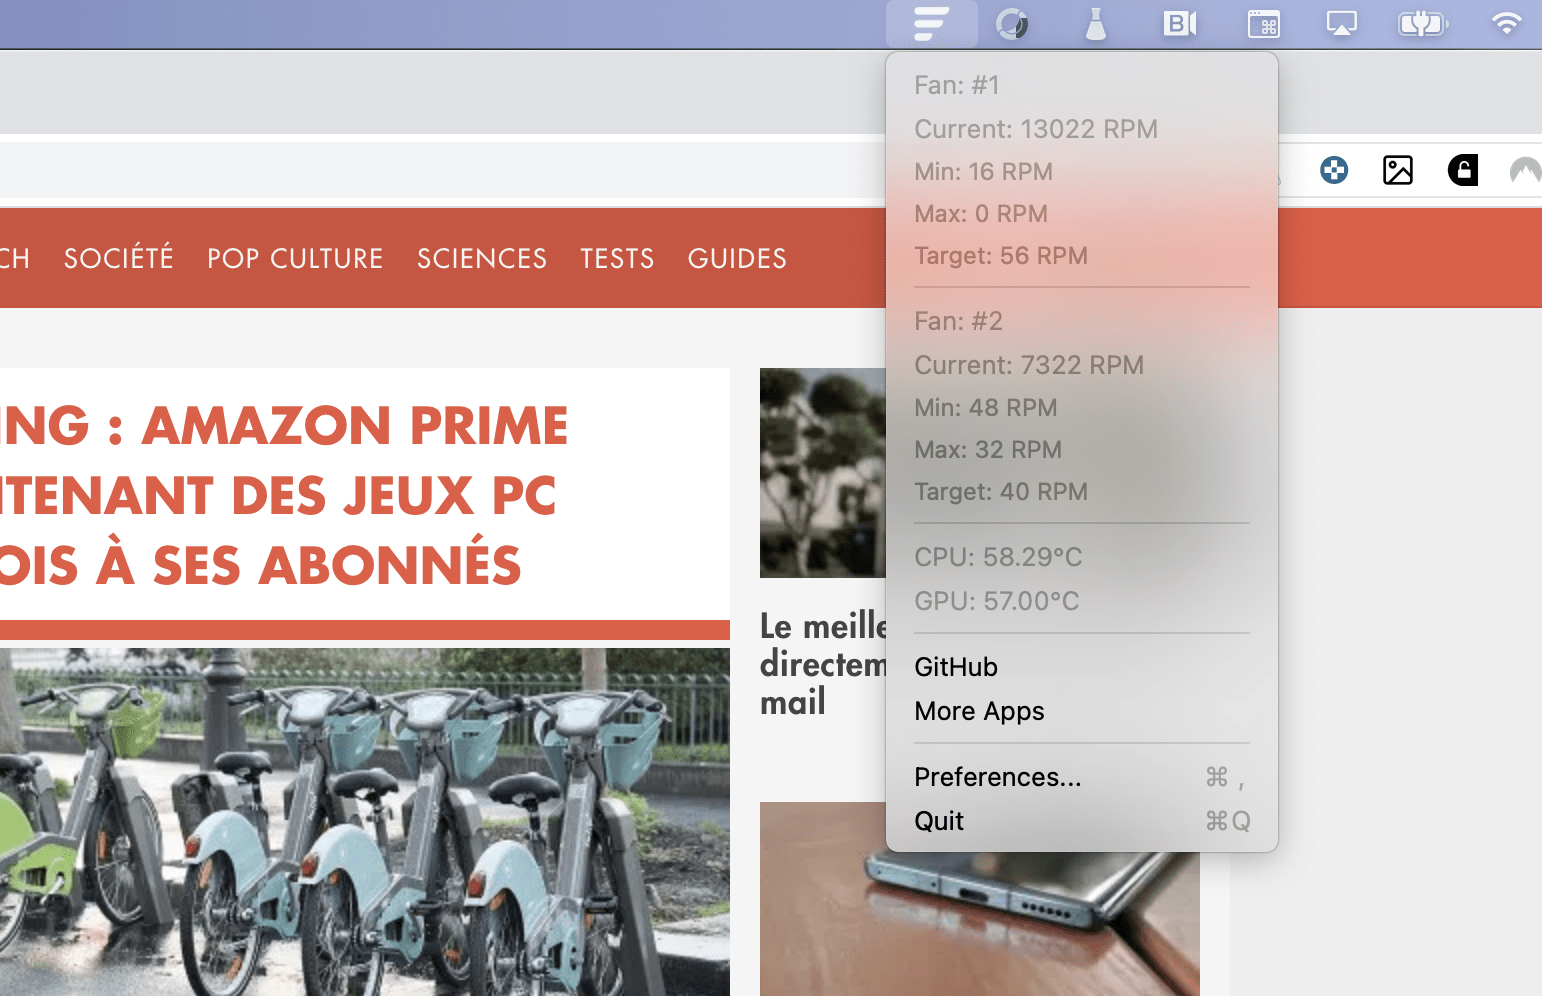Screen dimensions: 1542x996
Task: Navigate to the SCIENCES section
Action: pyautogui.click(x=482, y=258)
